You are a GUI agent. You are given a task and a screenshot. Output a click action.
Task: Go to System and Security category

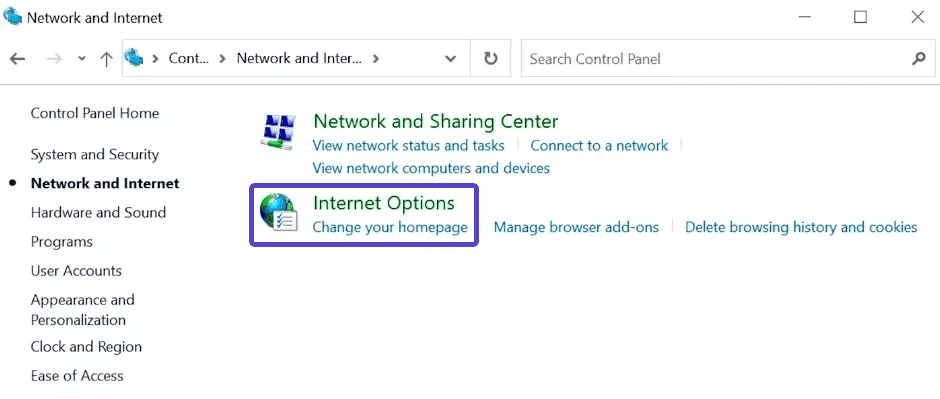coord(95,155)
